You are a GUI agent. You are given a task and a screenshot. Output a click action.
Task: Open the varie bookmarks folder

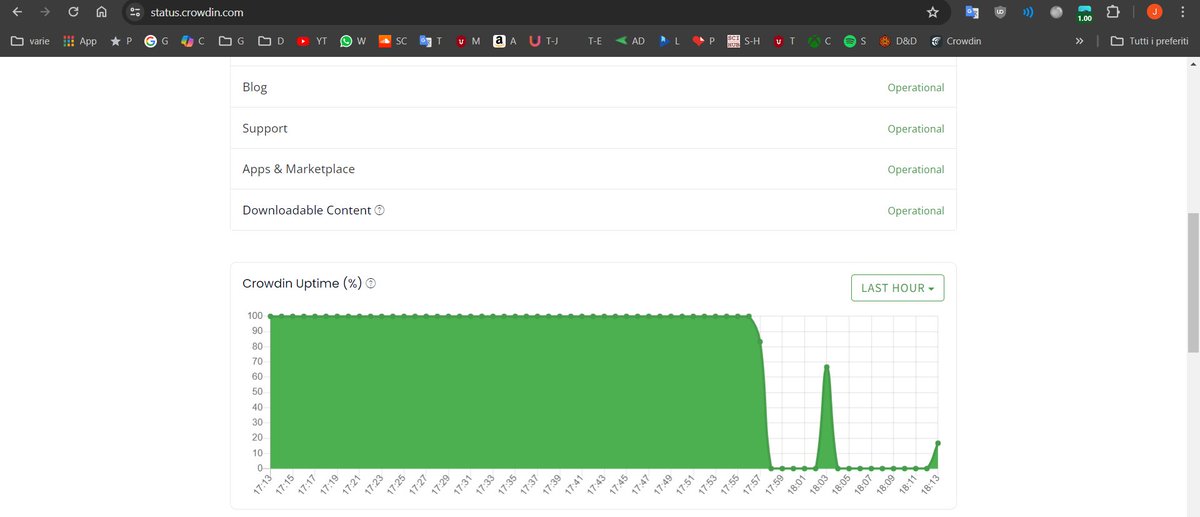pyautogui.click(x=30, y=41)
